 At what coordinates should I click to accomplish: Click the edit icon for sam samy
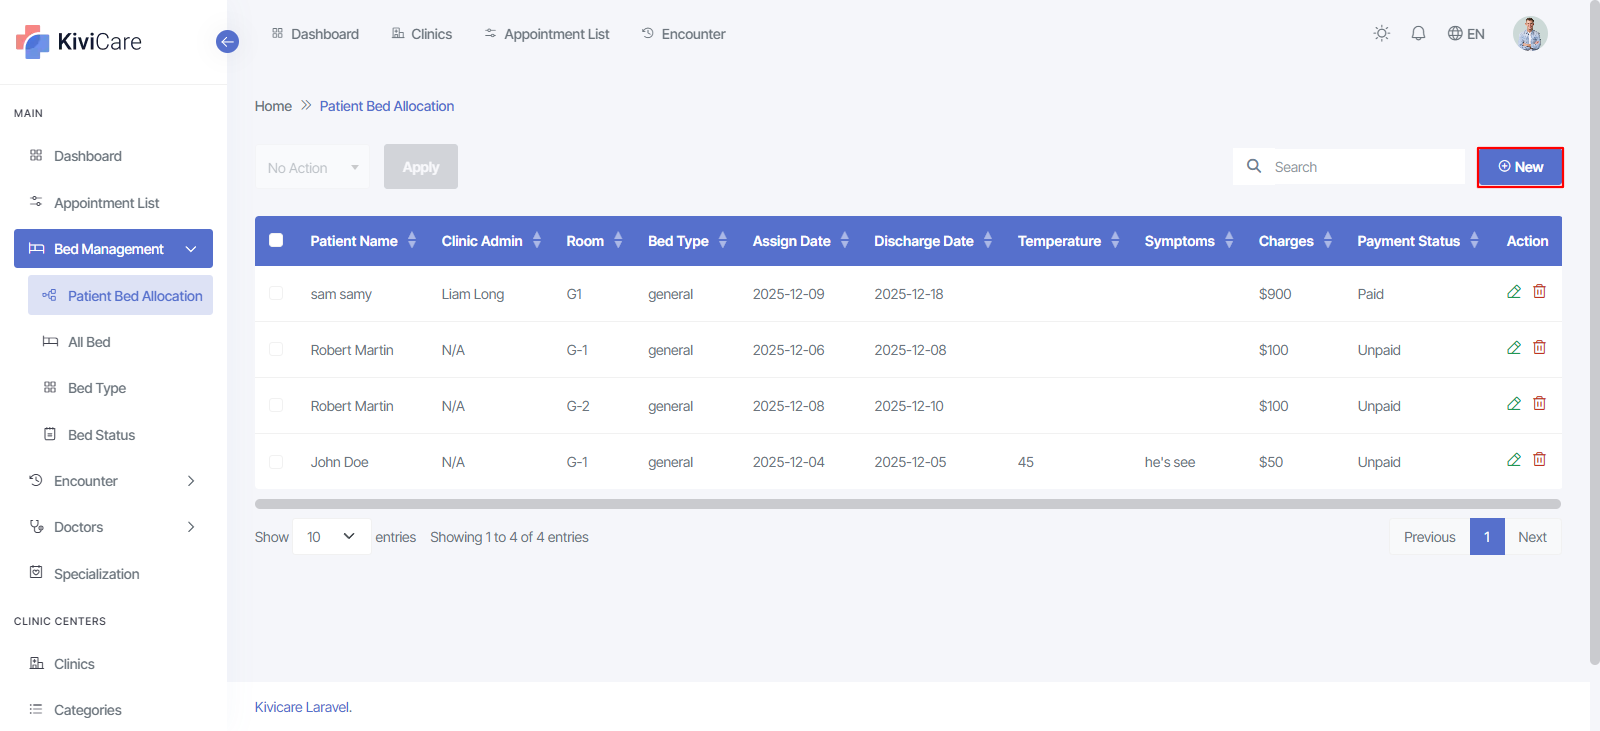pos(1513,292)
